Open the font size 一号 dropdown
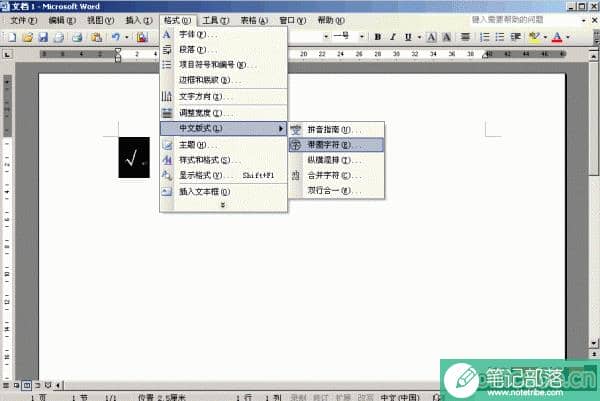600x401 pixels. click(362, 37)
